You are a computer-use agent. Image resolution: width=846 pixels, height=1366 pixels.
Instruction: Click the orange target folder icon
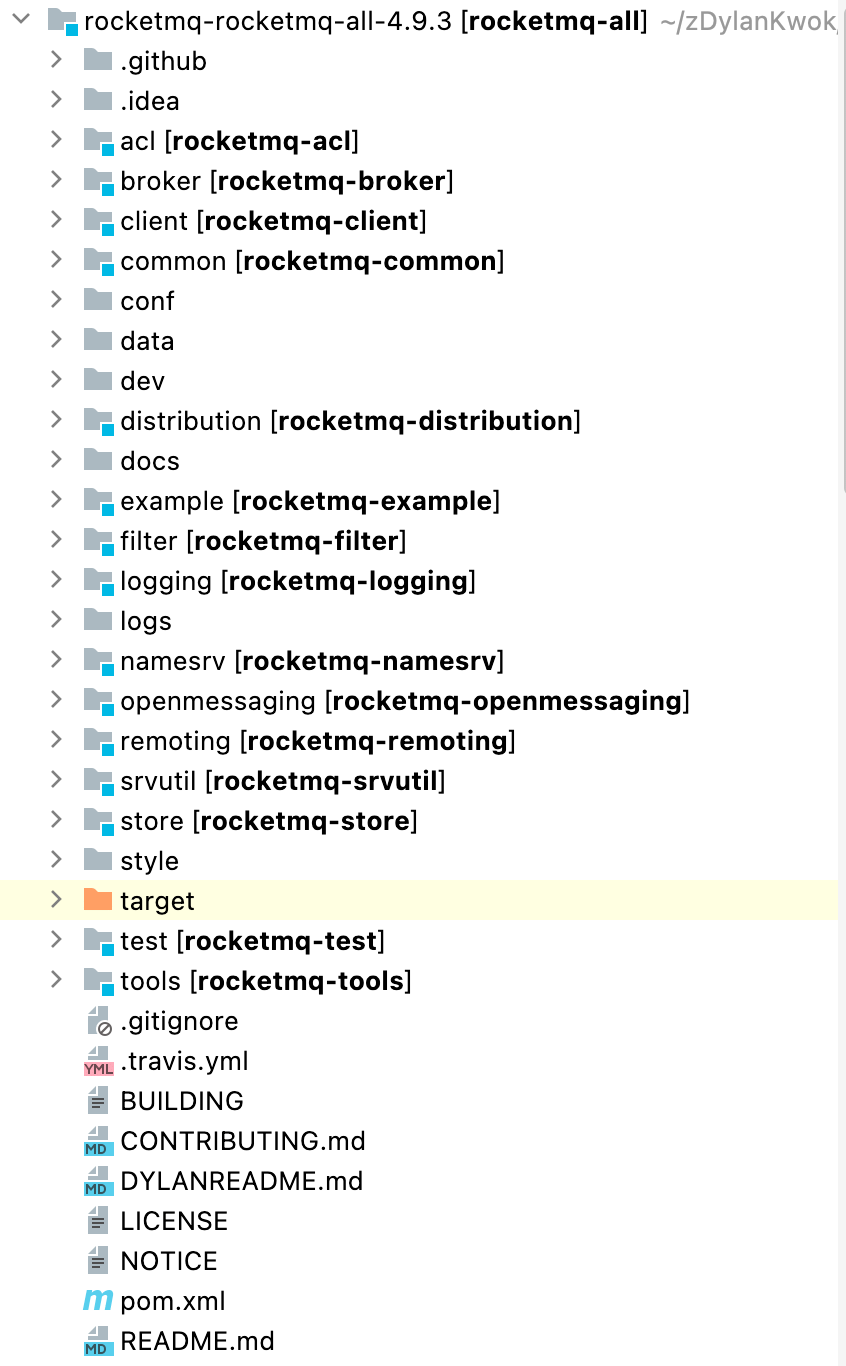coord(97,901)
